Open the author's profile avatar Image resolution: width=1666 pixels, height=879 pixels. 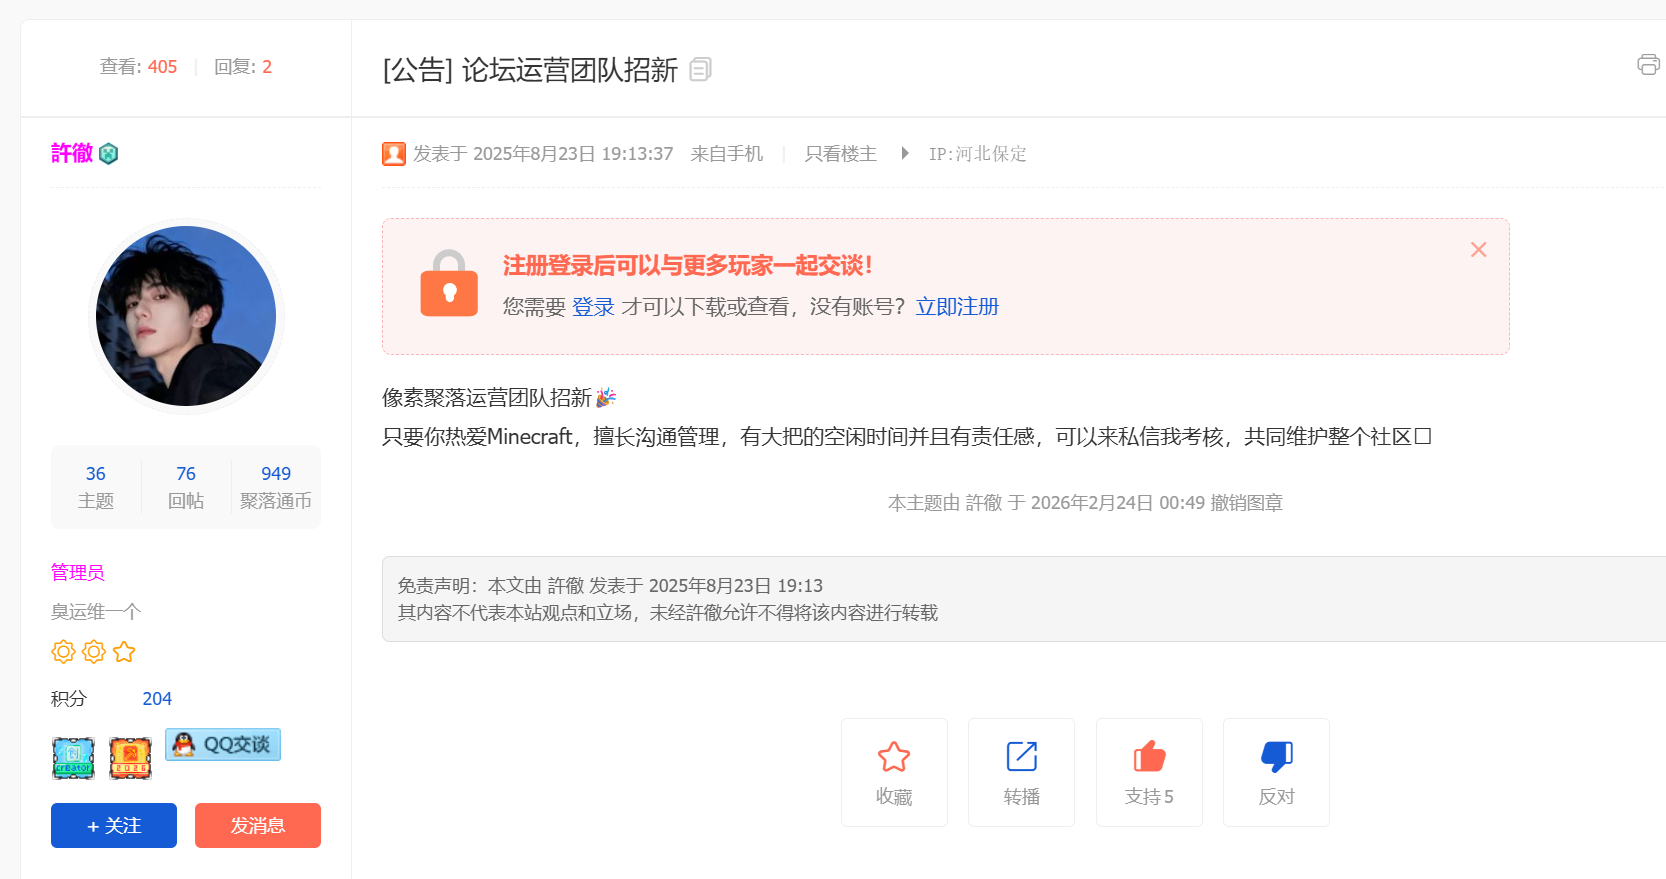point(186,316)
